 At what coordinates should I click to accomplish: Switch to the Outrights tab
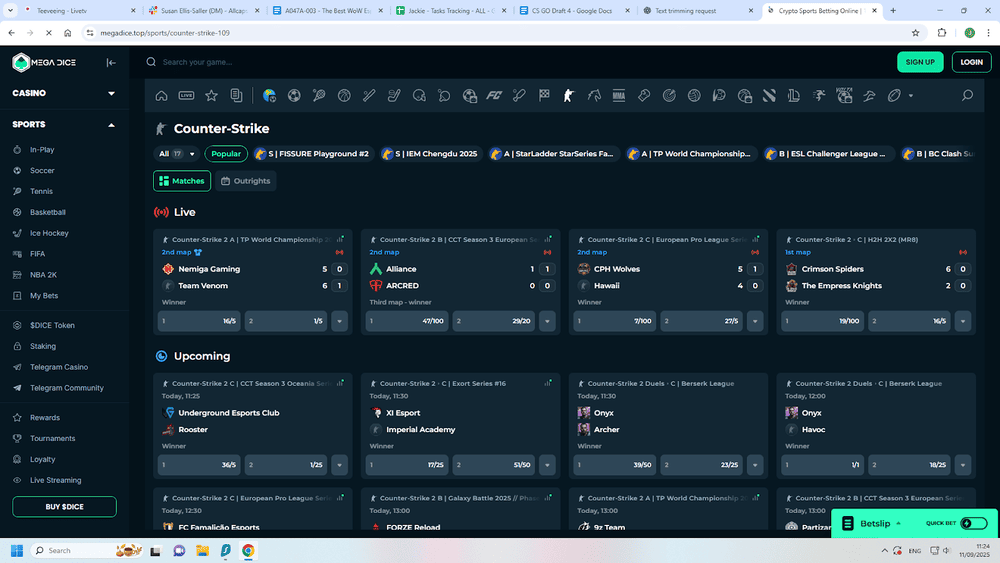(246, 181)
